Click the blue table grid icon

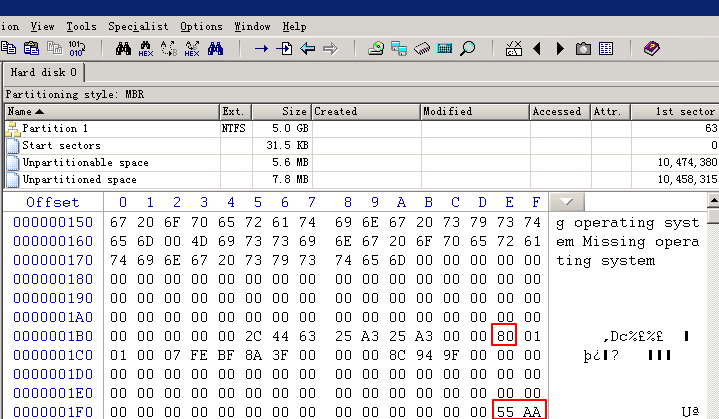click(606, 48)
